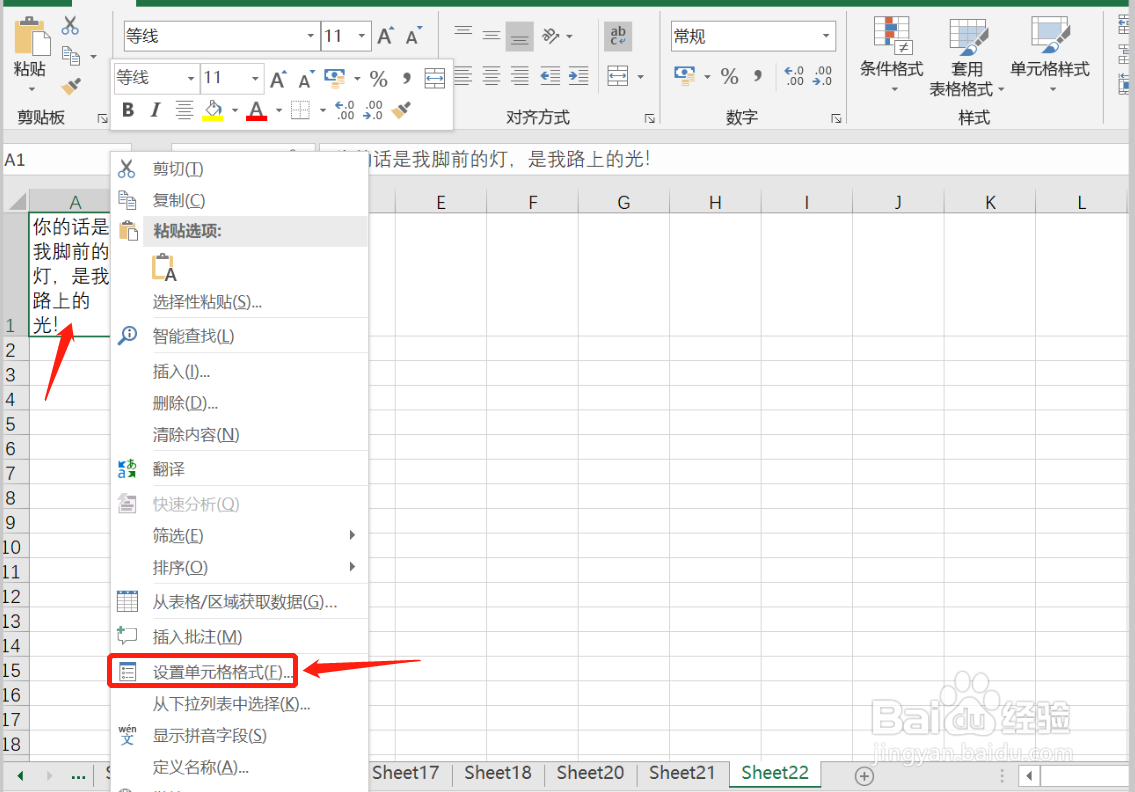Image resolution: width=1135 pixels, height=792 pixels.
Task: Toggle bottom align in the ribbon
Action: pos(520,35)
